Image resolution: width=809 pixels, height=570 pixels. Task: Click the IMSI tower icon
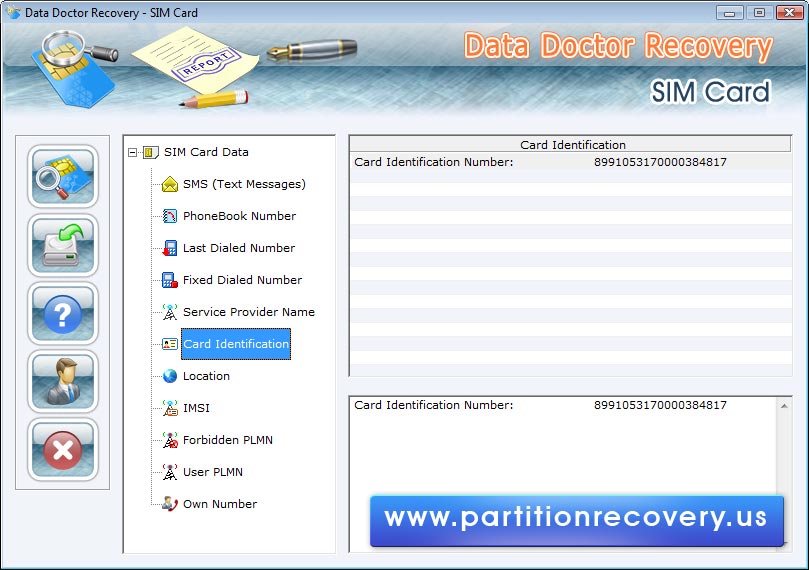pyautogui.click(x=170, y=408)
